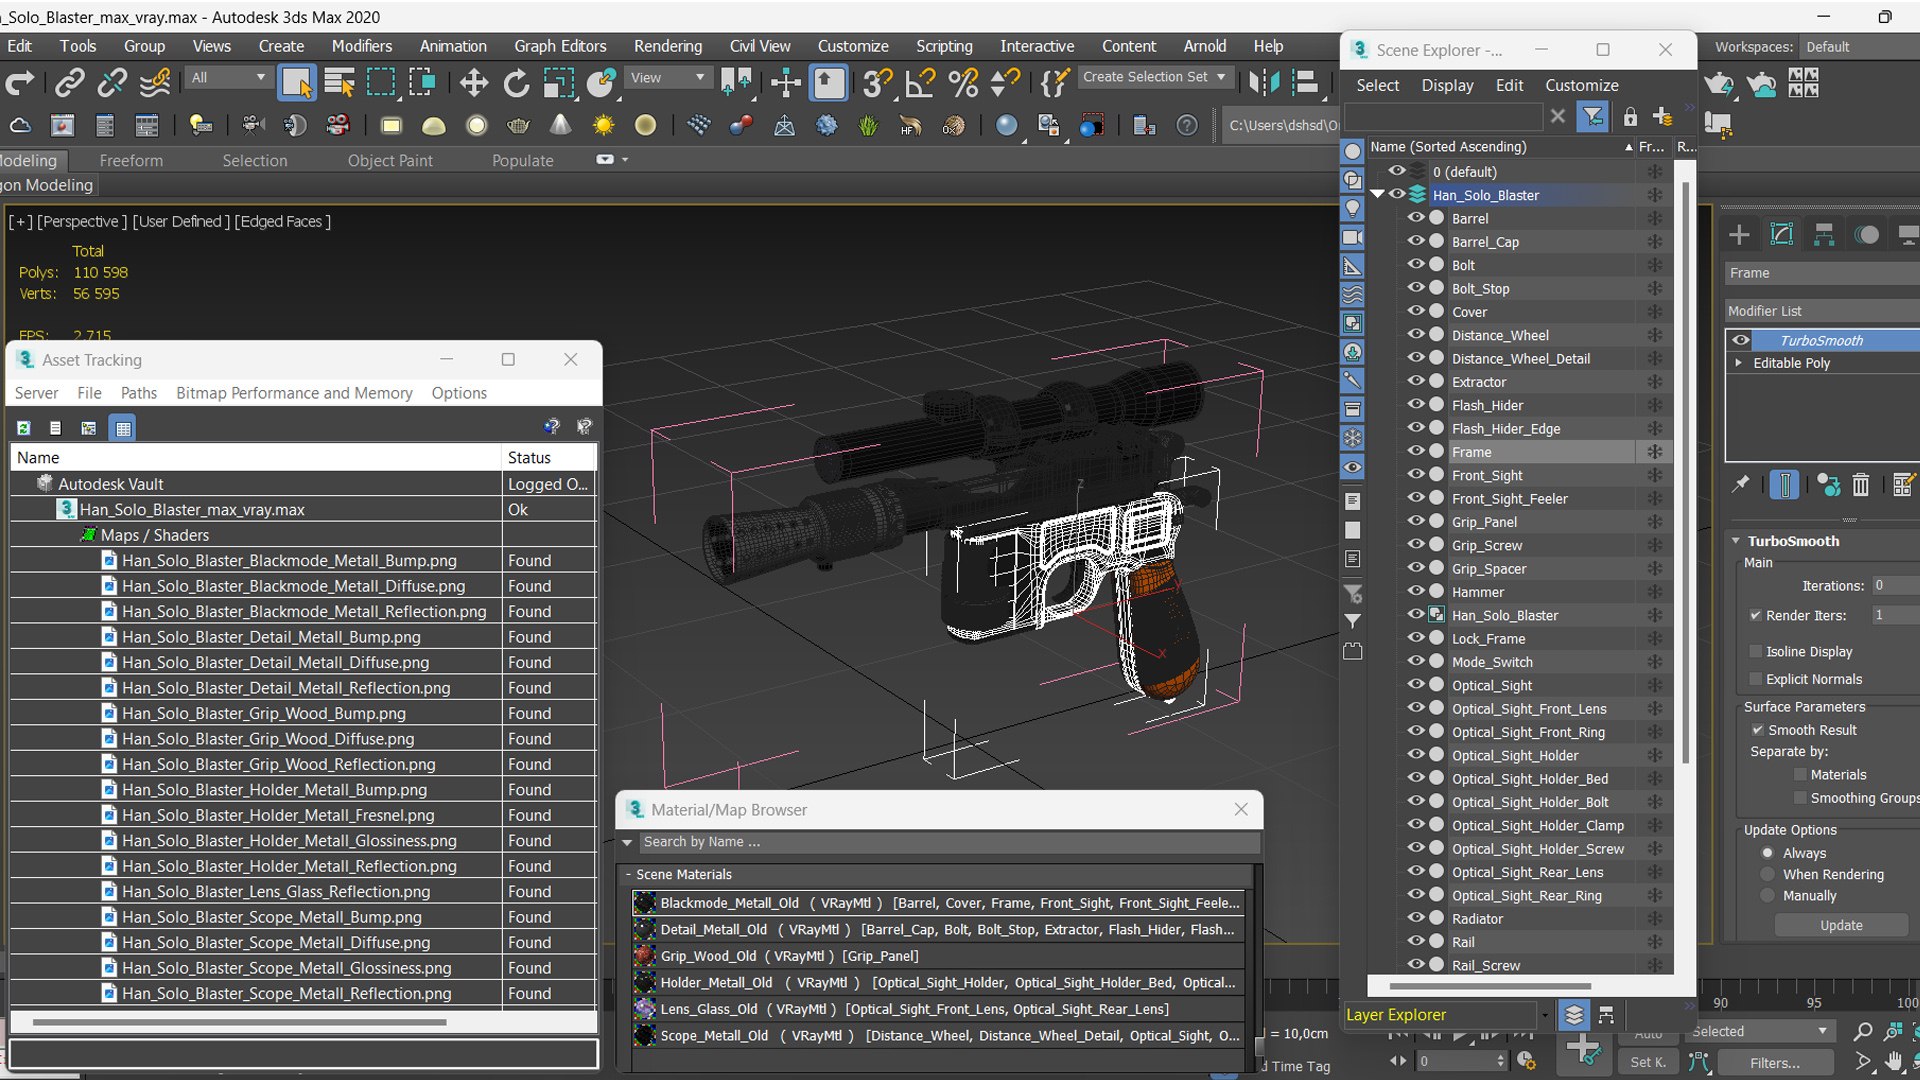Open View reference coordinate dropdown
The width and height of the screenshot is (1920, 1080).
tap(667, 77)
